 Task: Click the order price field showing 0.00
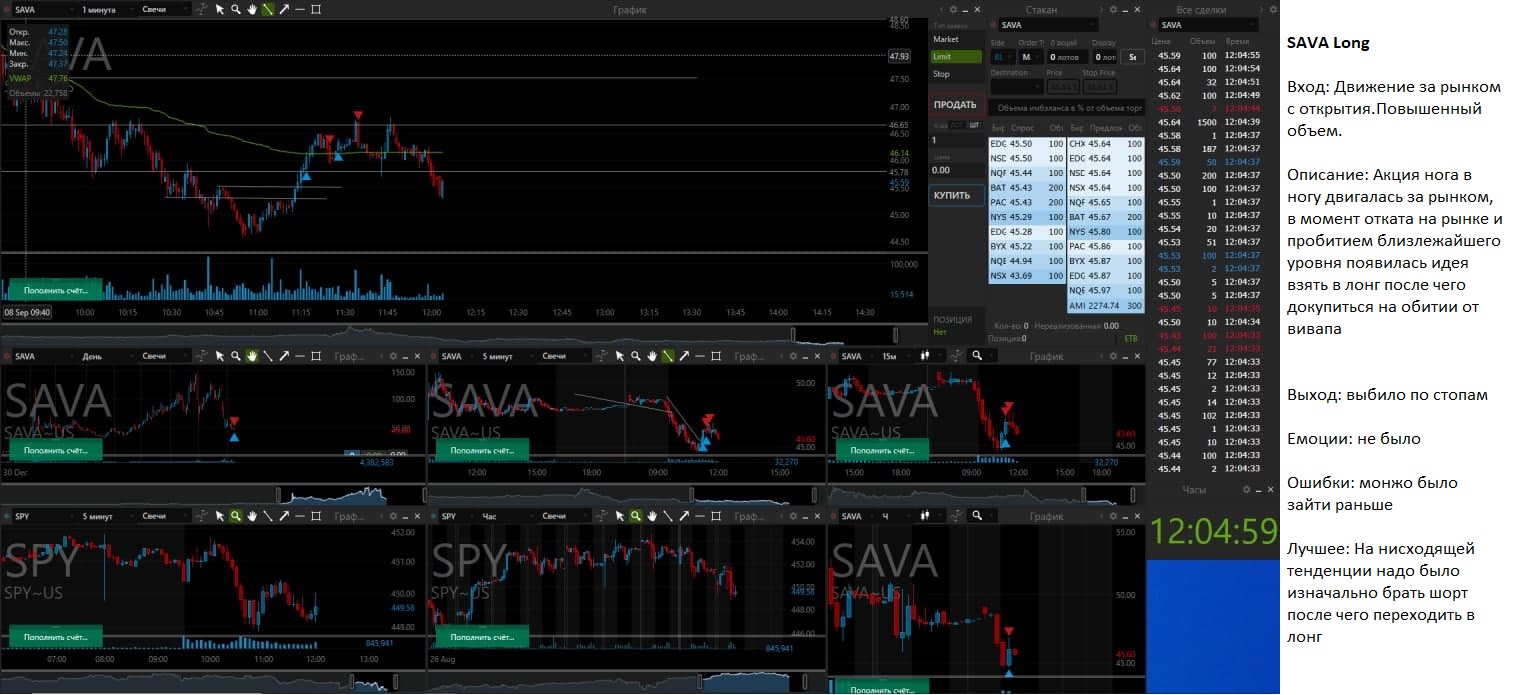click(956, 170)
